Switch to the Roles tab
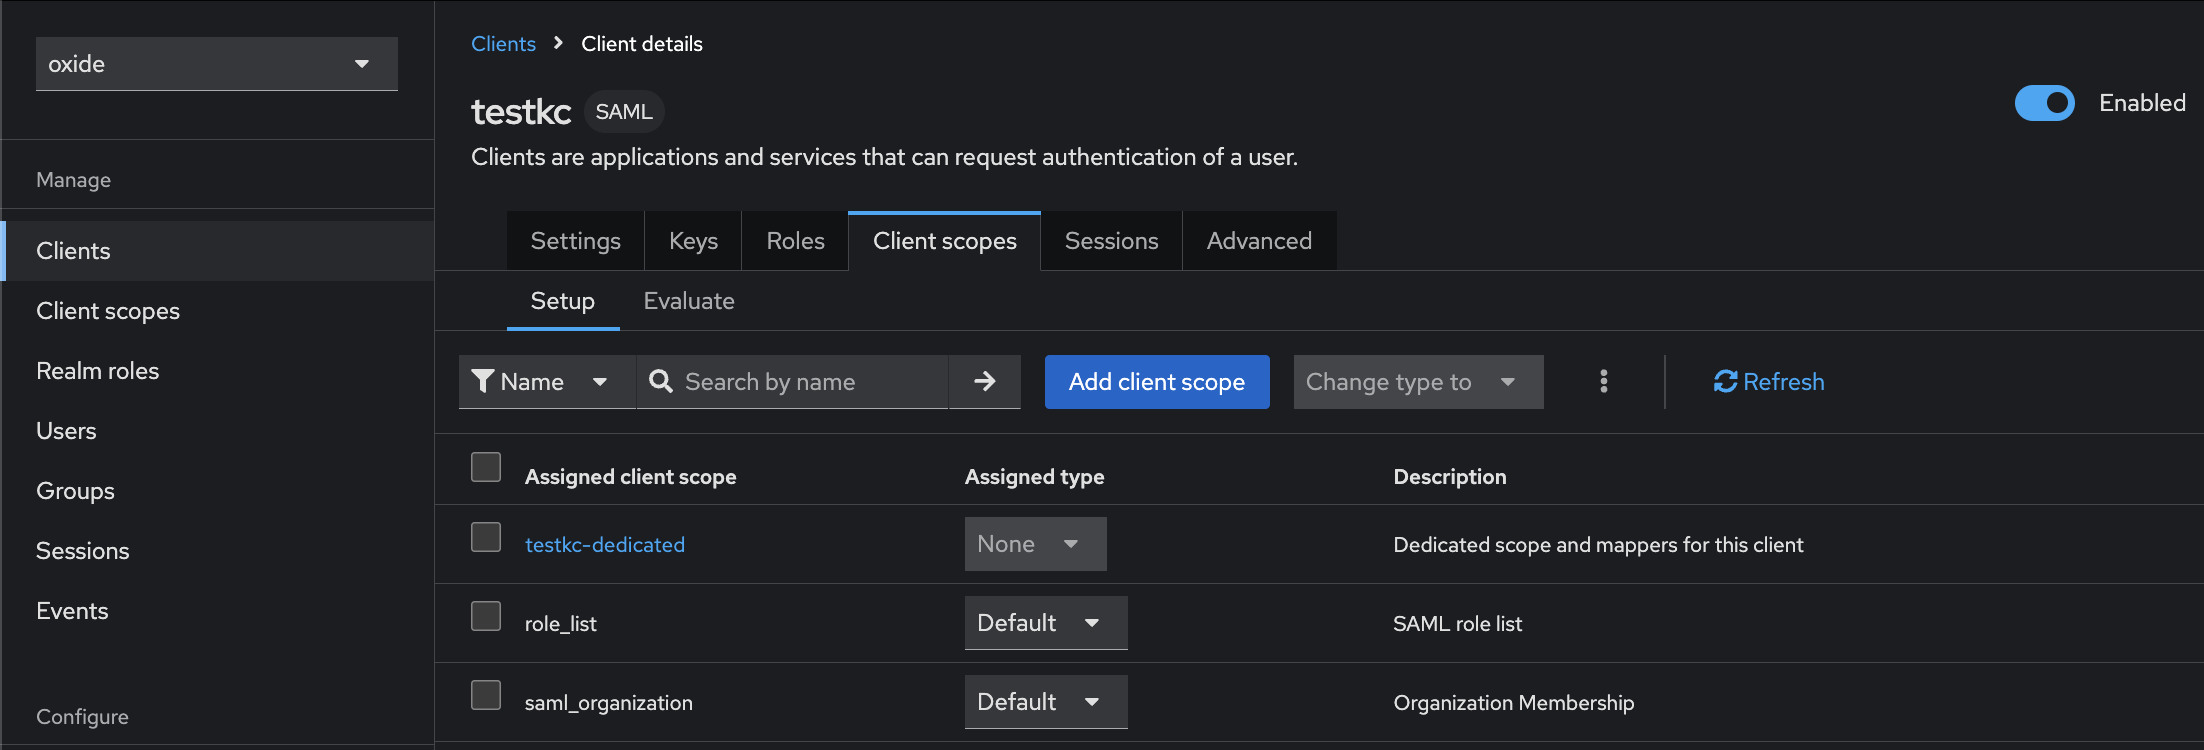 tap(795, 241)
